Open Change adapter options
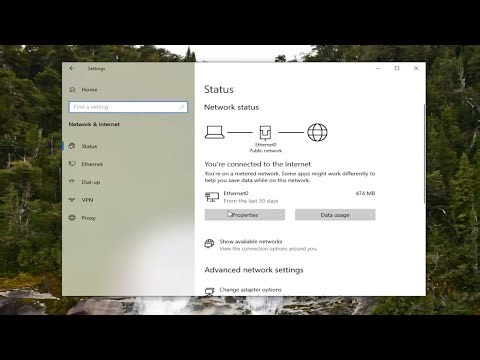The image size is (480, 360). [x=250, y=290]
